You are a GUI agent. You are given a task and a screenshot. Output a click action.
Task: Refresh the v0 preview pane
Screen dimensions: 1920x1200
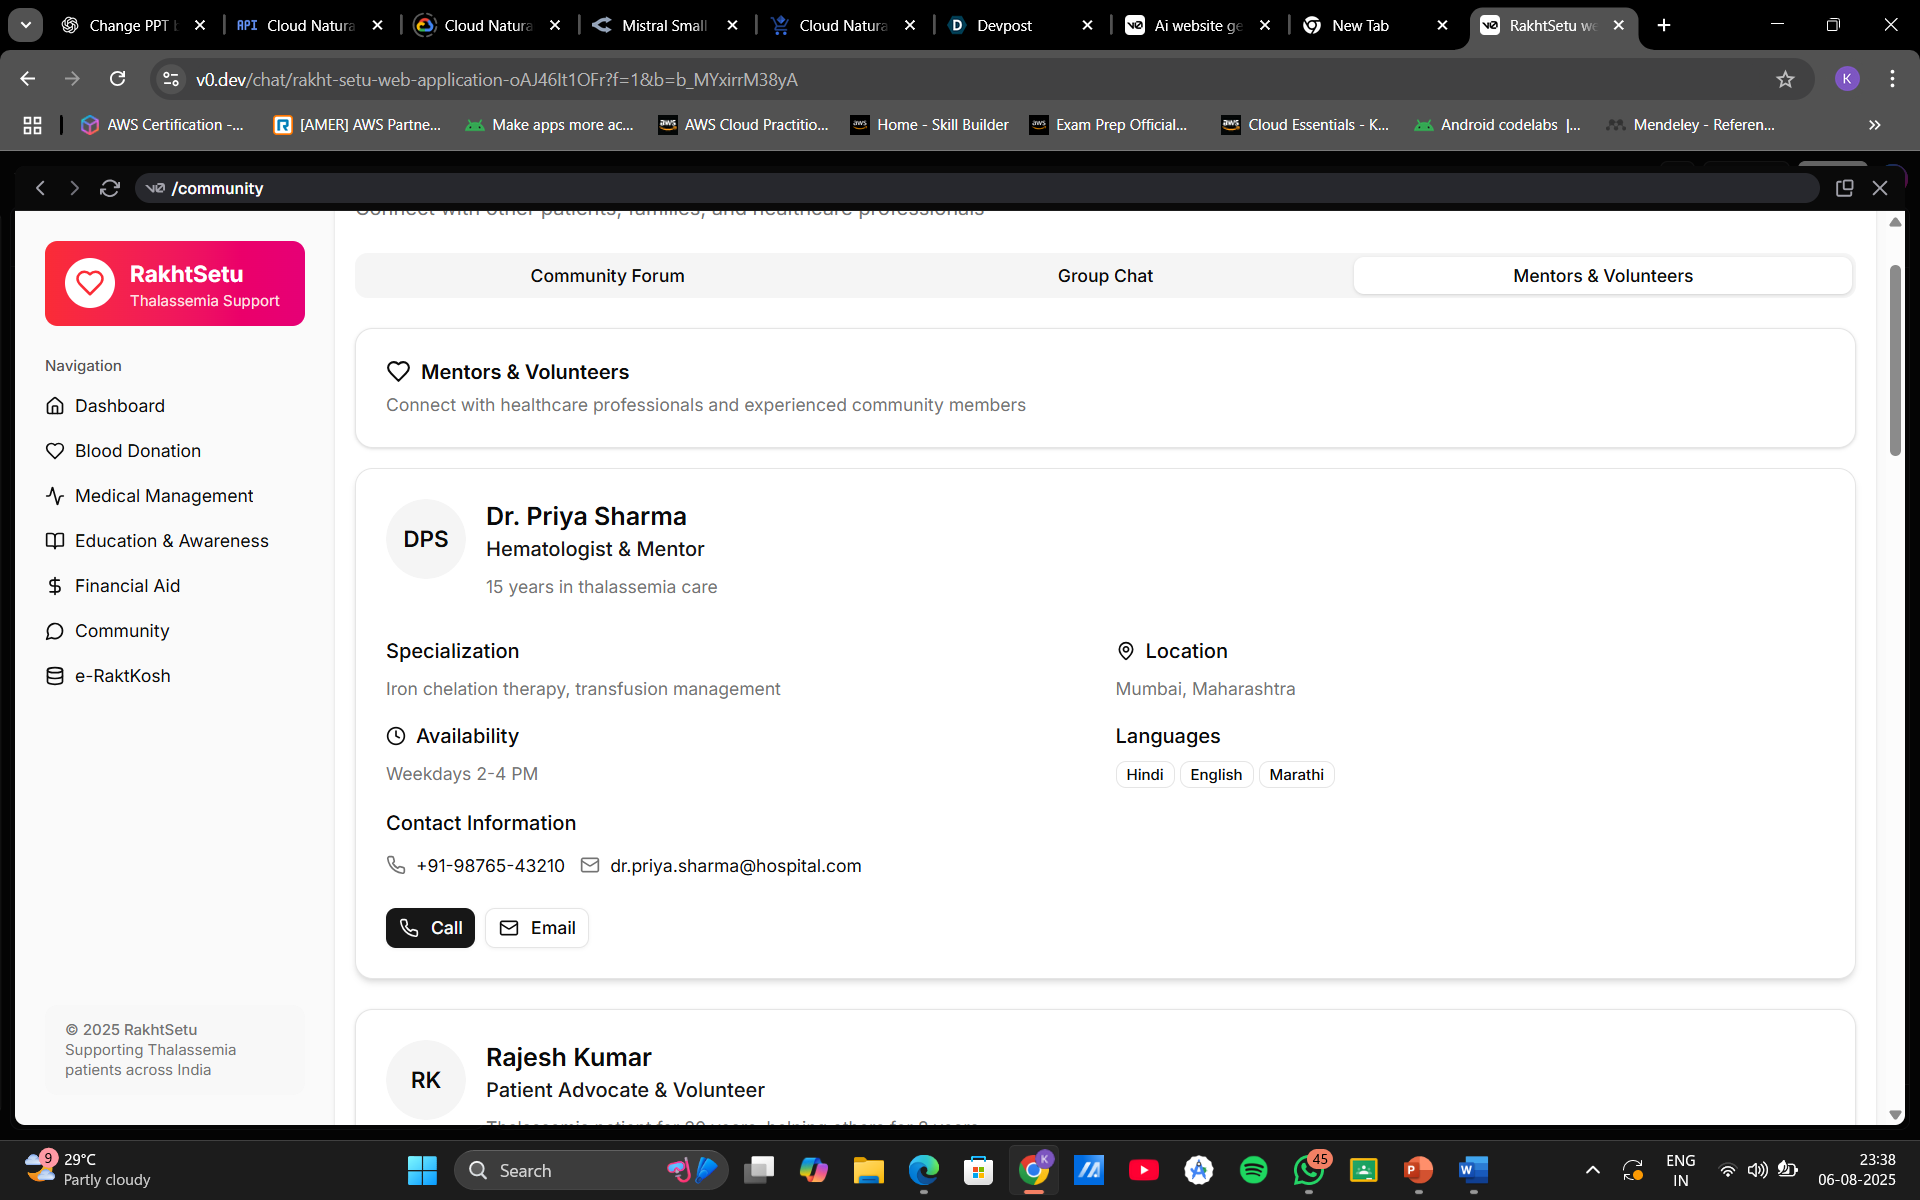click(110, 188)
